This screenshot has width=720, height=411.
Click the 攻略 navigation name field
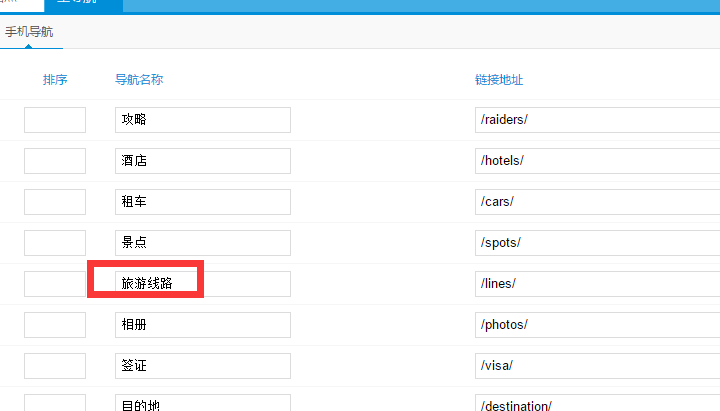(202, 120)
